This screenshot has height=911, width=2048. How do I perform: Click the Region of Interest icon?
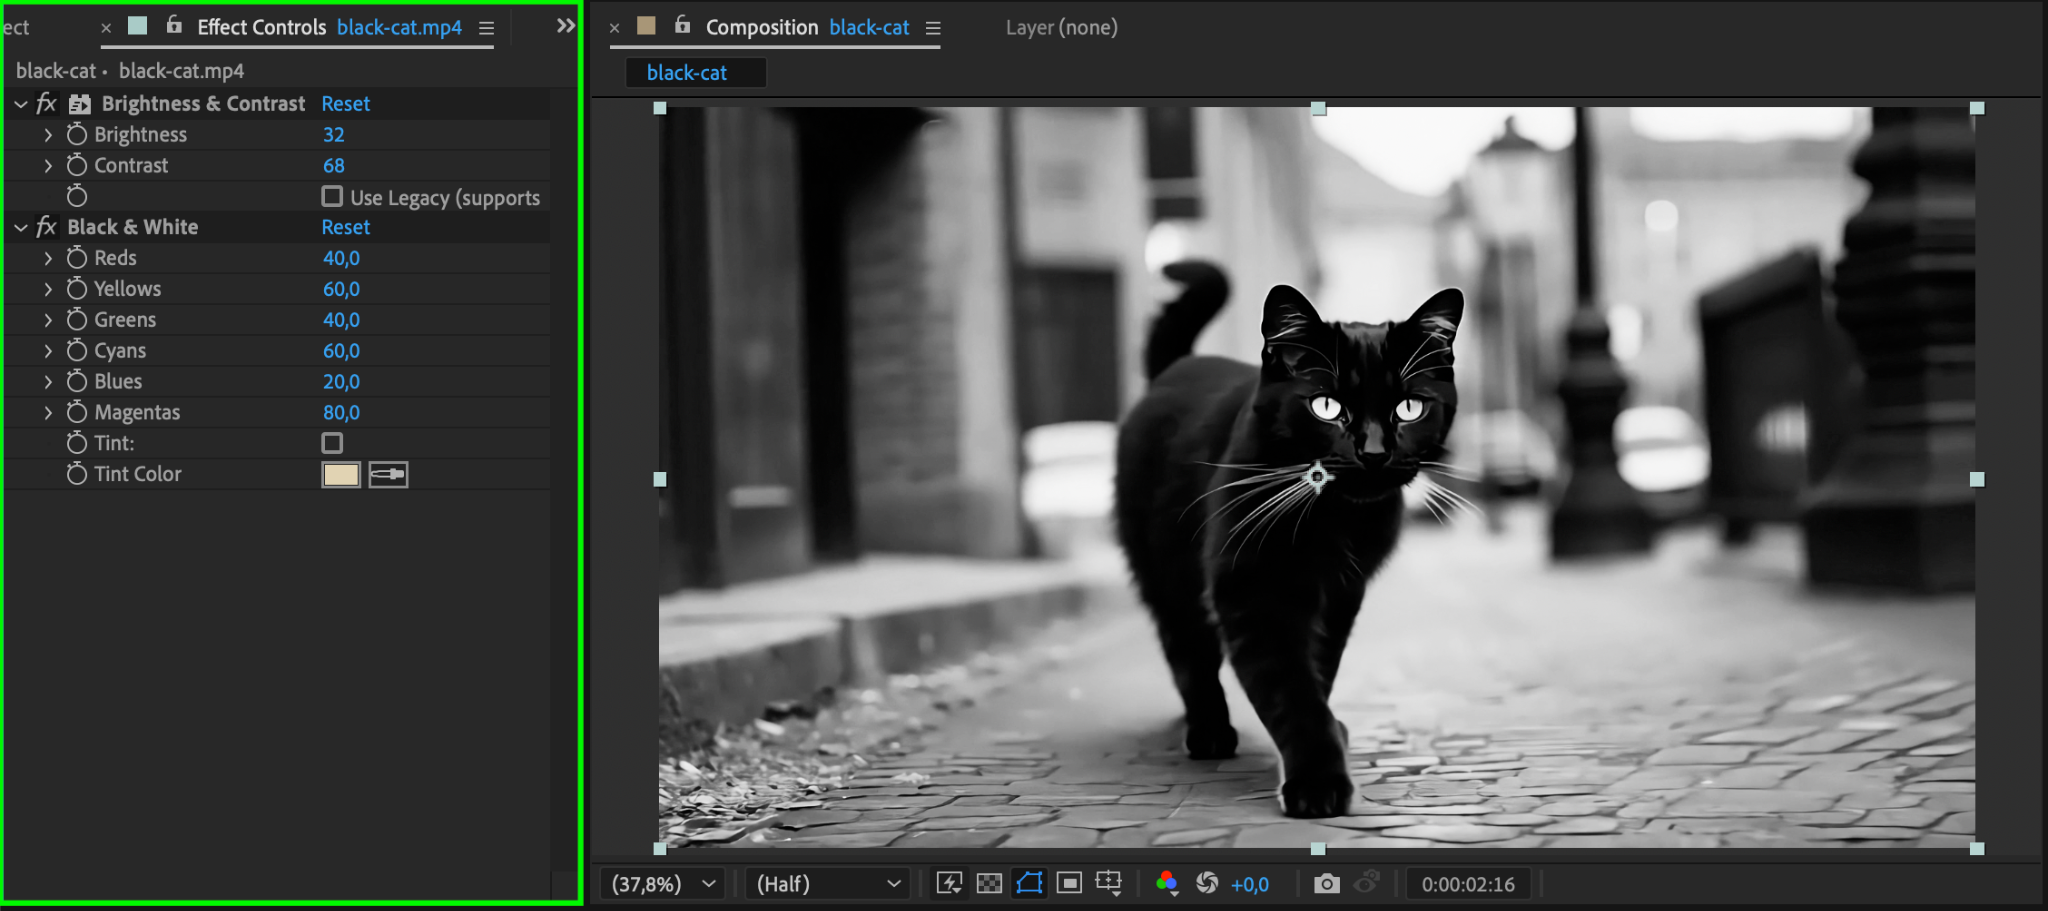click(1069, 883)
